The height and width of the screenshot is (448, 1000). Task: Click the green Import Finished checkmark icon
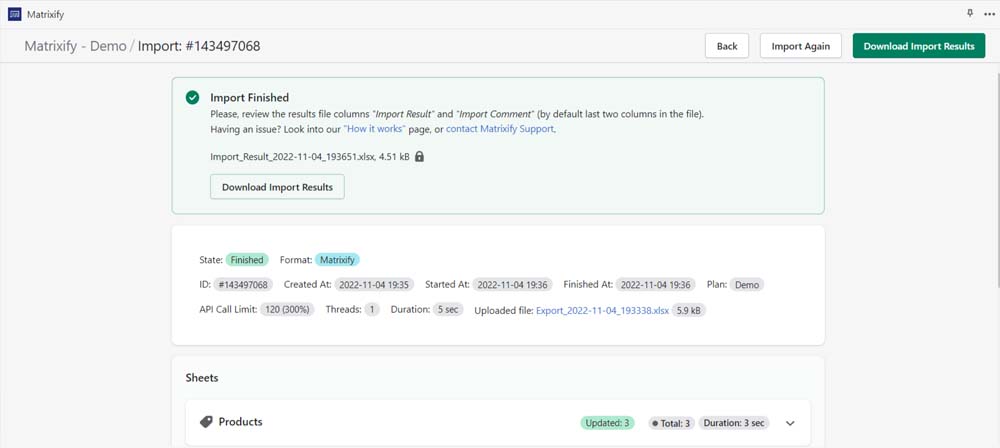coord(192,98)
